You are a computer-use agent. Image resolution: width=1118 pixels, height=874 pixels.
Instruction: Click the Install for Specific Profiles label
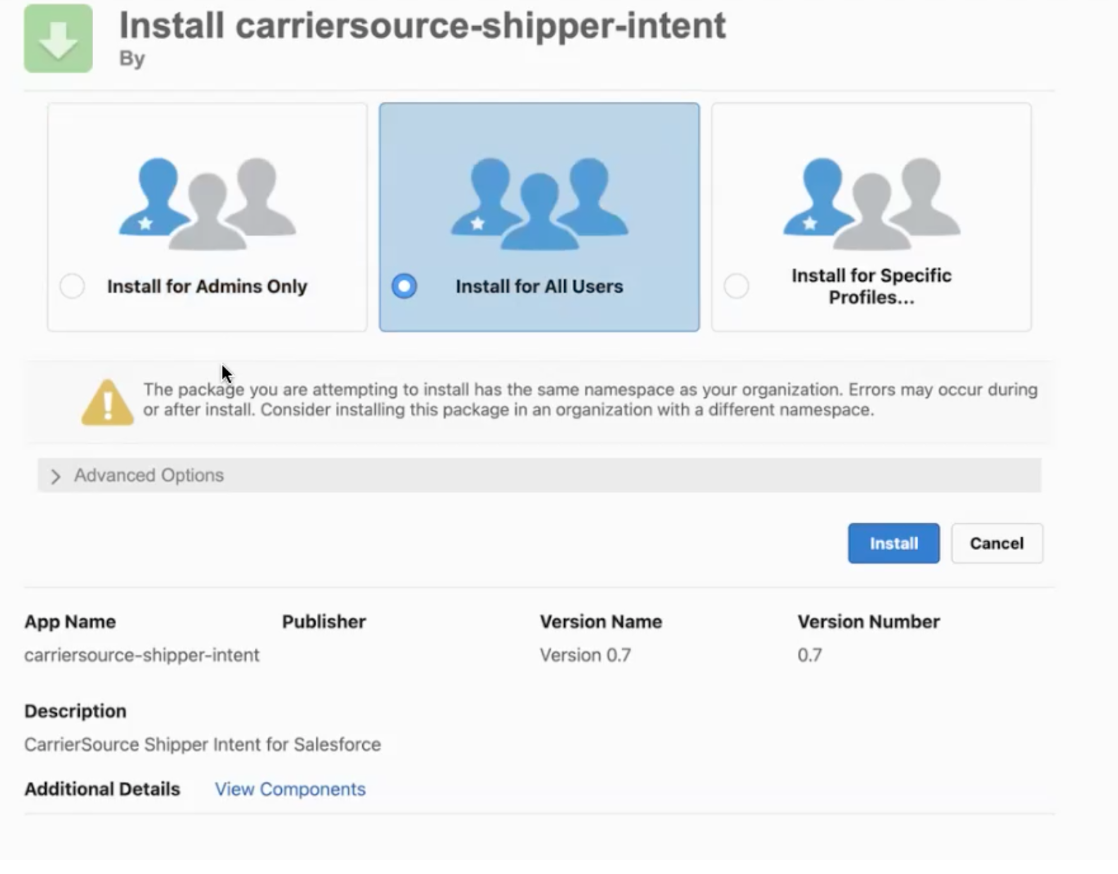[x=871, y=286]
